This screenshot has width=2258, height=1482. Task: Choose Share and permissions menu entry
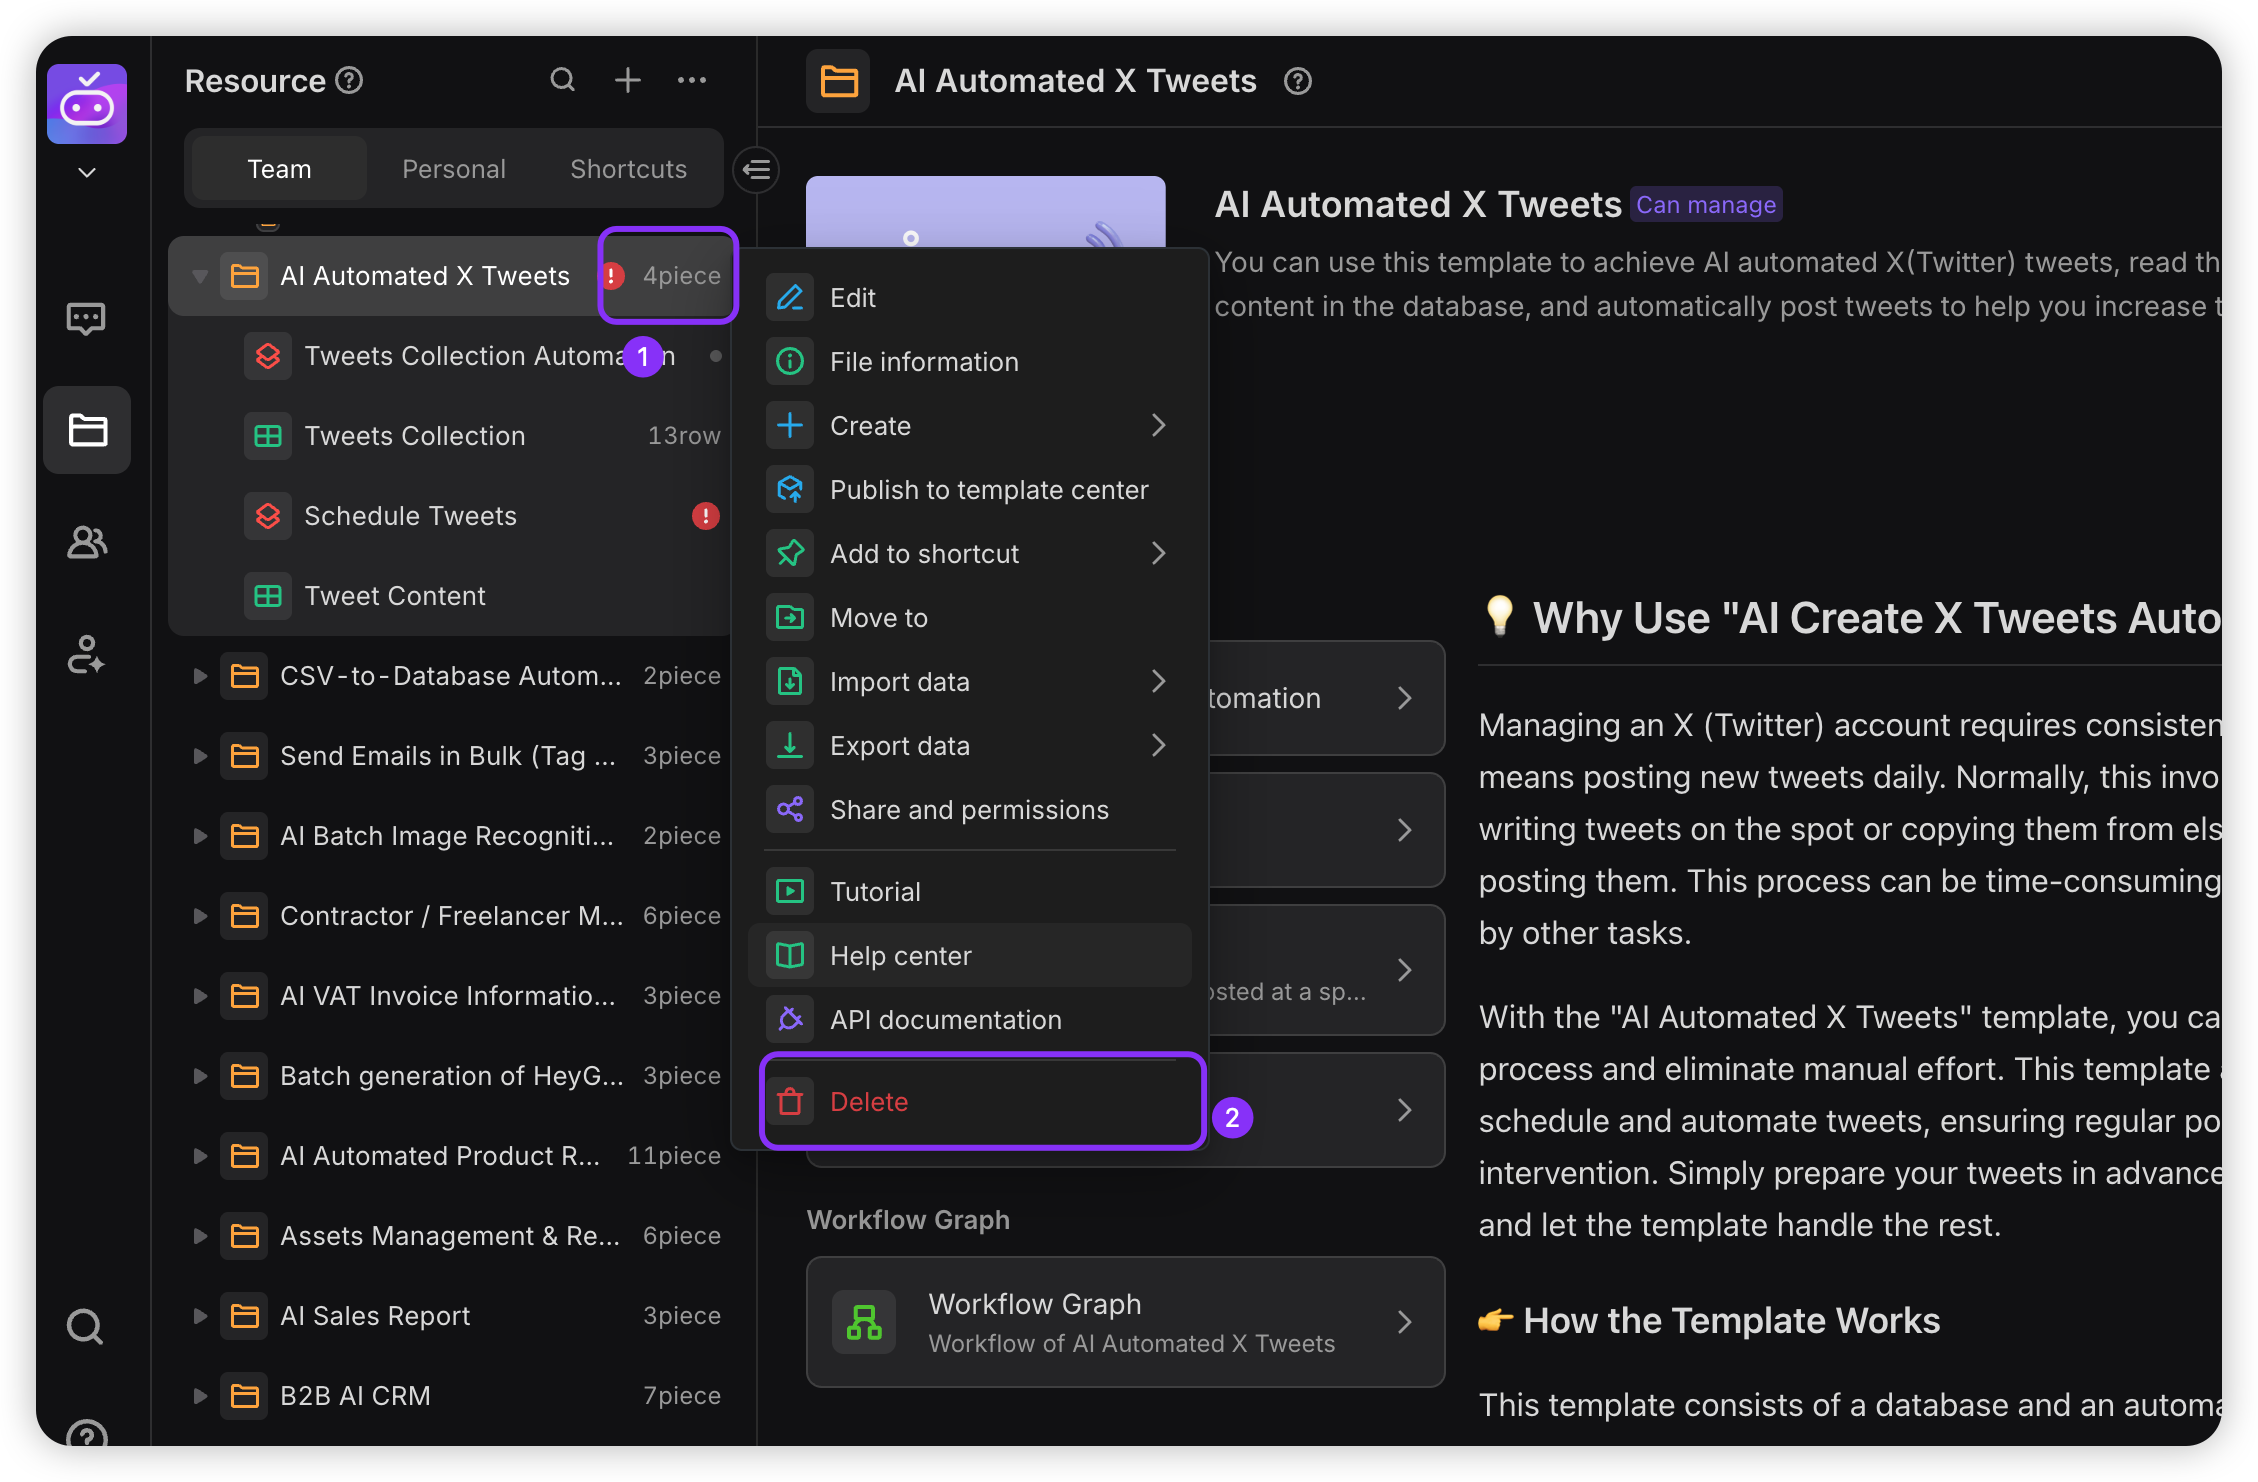[968, 810]
